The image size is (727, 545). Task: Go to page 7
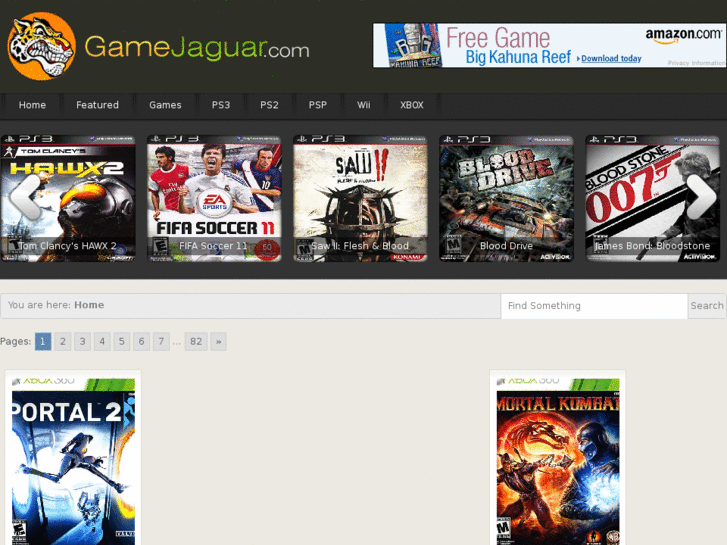pos(161,342)
